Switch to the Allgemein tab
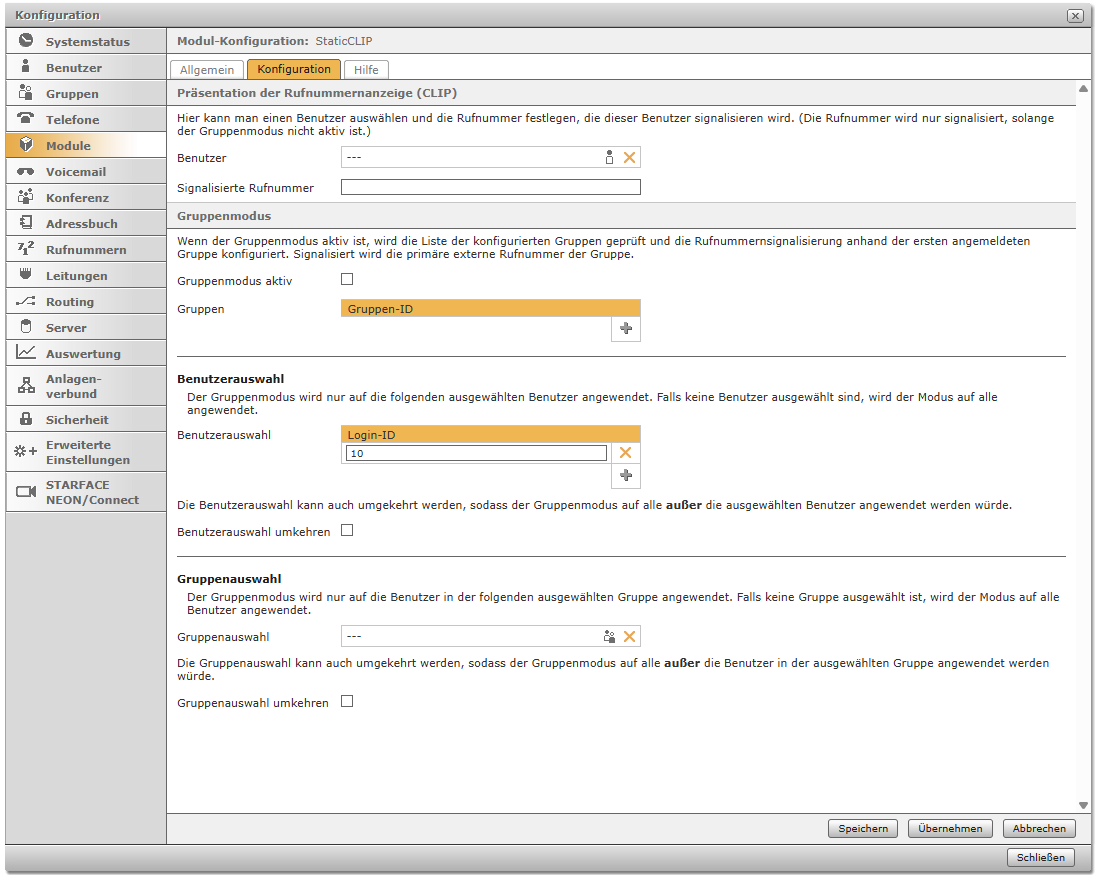The height and width of the screenshot is (880, 1100). [x=207, y=70]
